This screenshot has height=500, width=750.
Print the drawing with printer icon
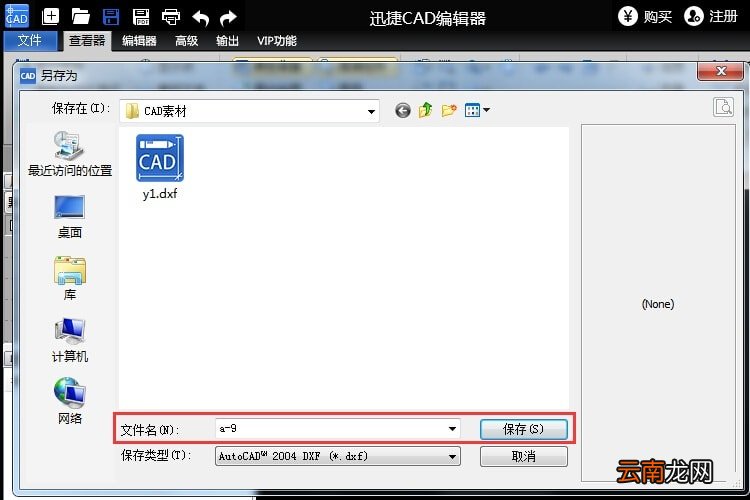pyautogui.click(x=171, y=17)
